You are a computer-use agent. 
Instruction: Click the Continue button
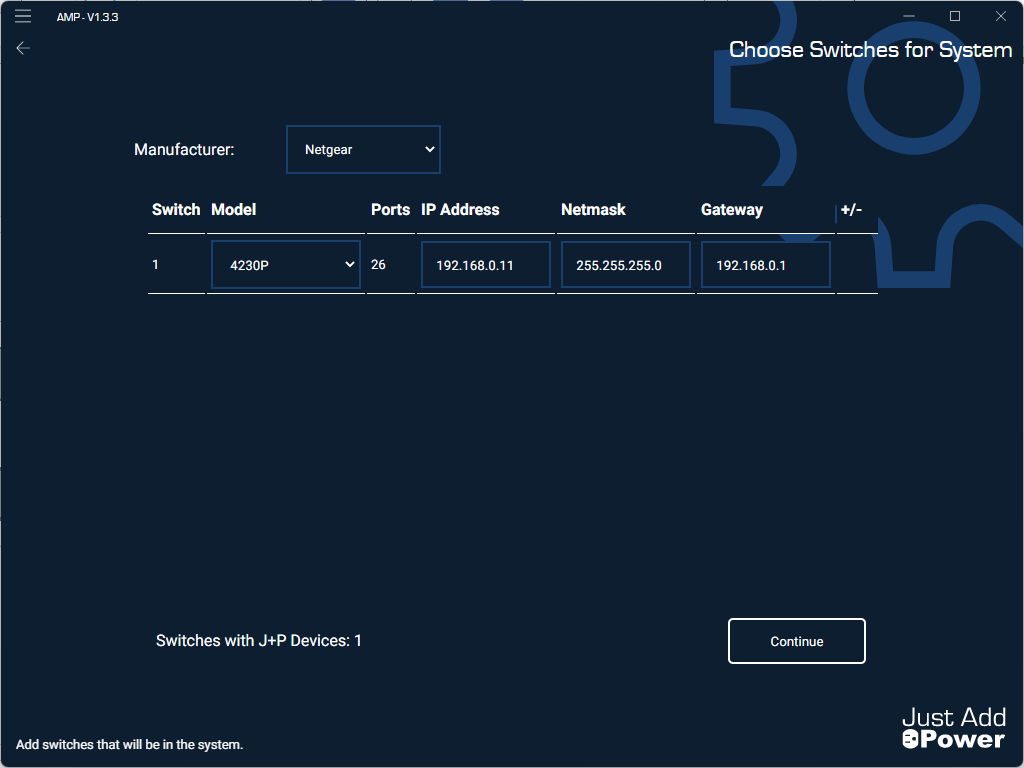click(x=796, y=641)
